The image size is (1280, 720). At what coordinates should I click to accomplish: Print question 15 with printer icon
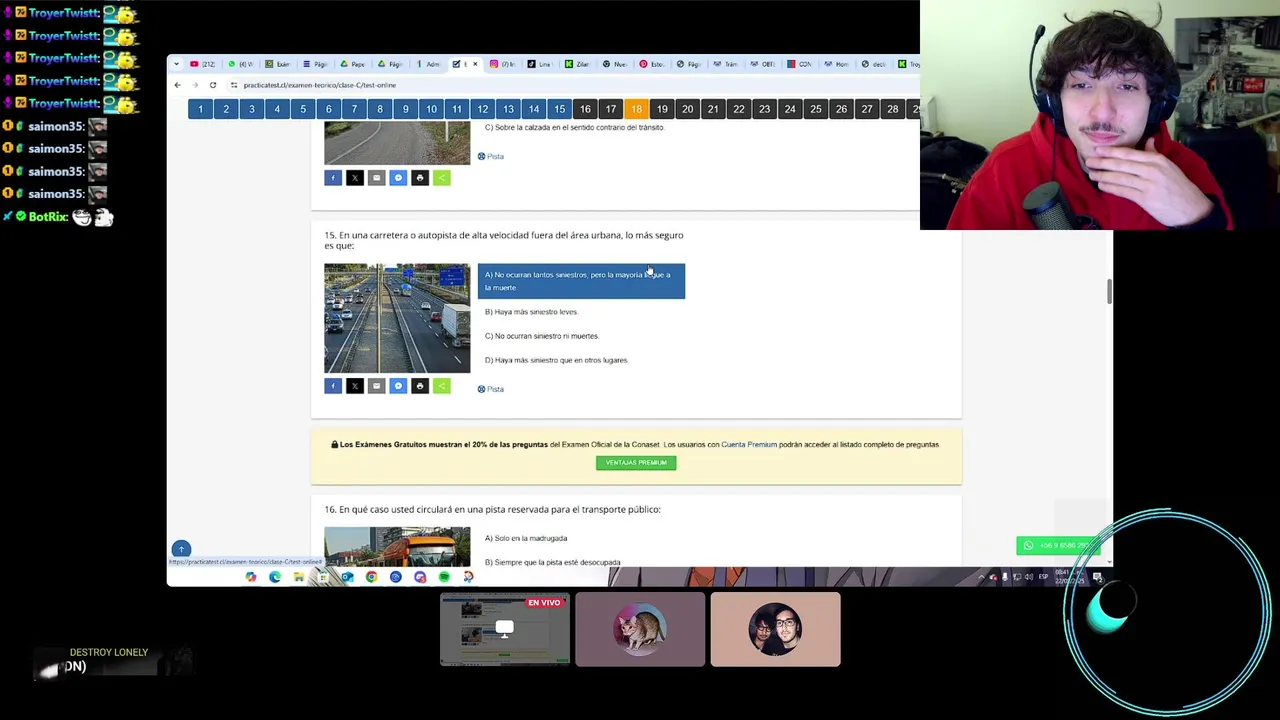pyautogui.click(x=420, y=386)
